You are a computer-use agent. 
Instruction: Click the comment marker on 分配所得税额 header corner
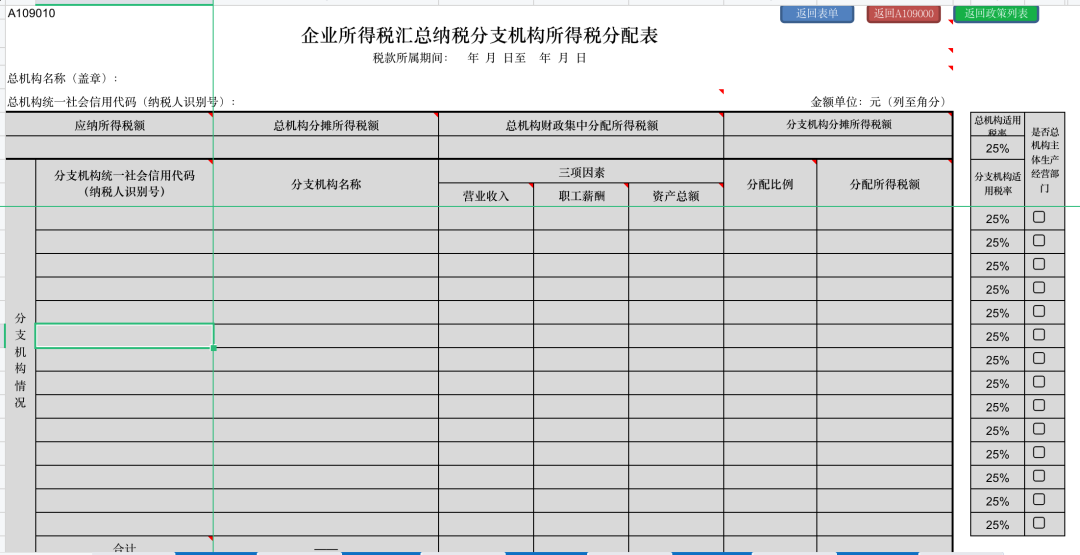[948, 163]
